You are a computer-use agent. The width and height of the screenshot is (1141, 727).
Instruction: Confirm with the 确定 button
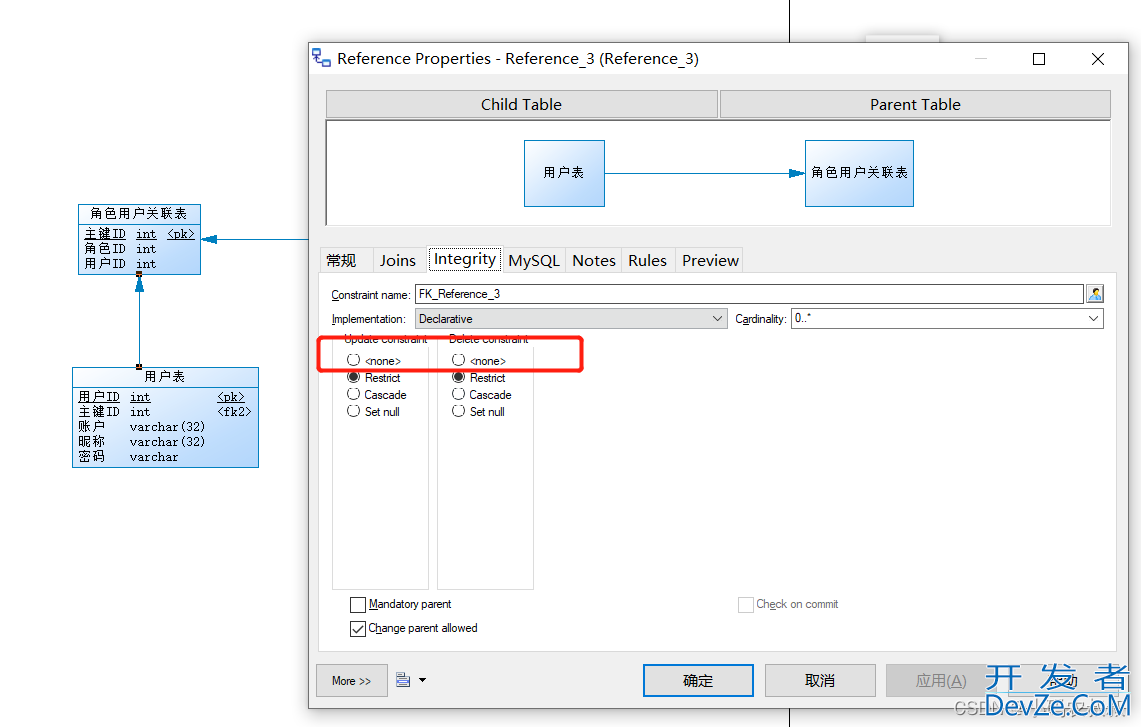click(x=699, y=680)
